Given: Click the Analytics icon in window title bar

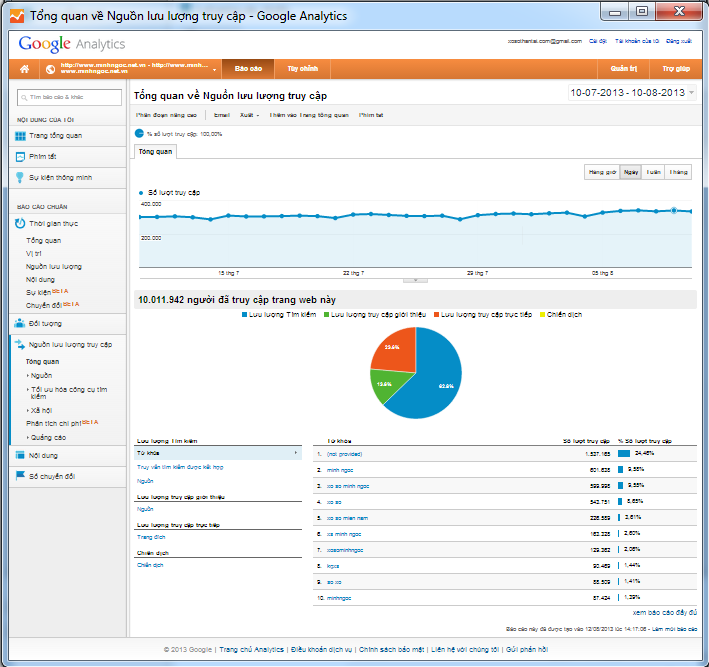Looking at the screenshot, I should [17, 16].
